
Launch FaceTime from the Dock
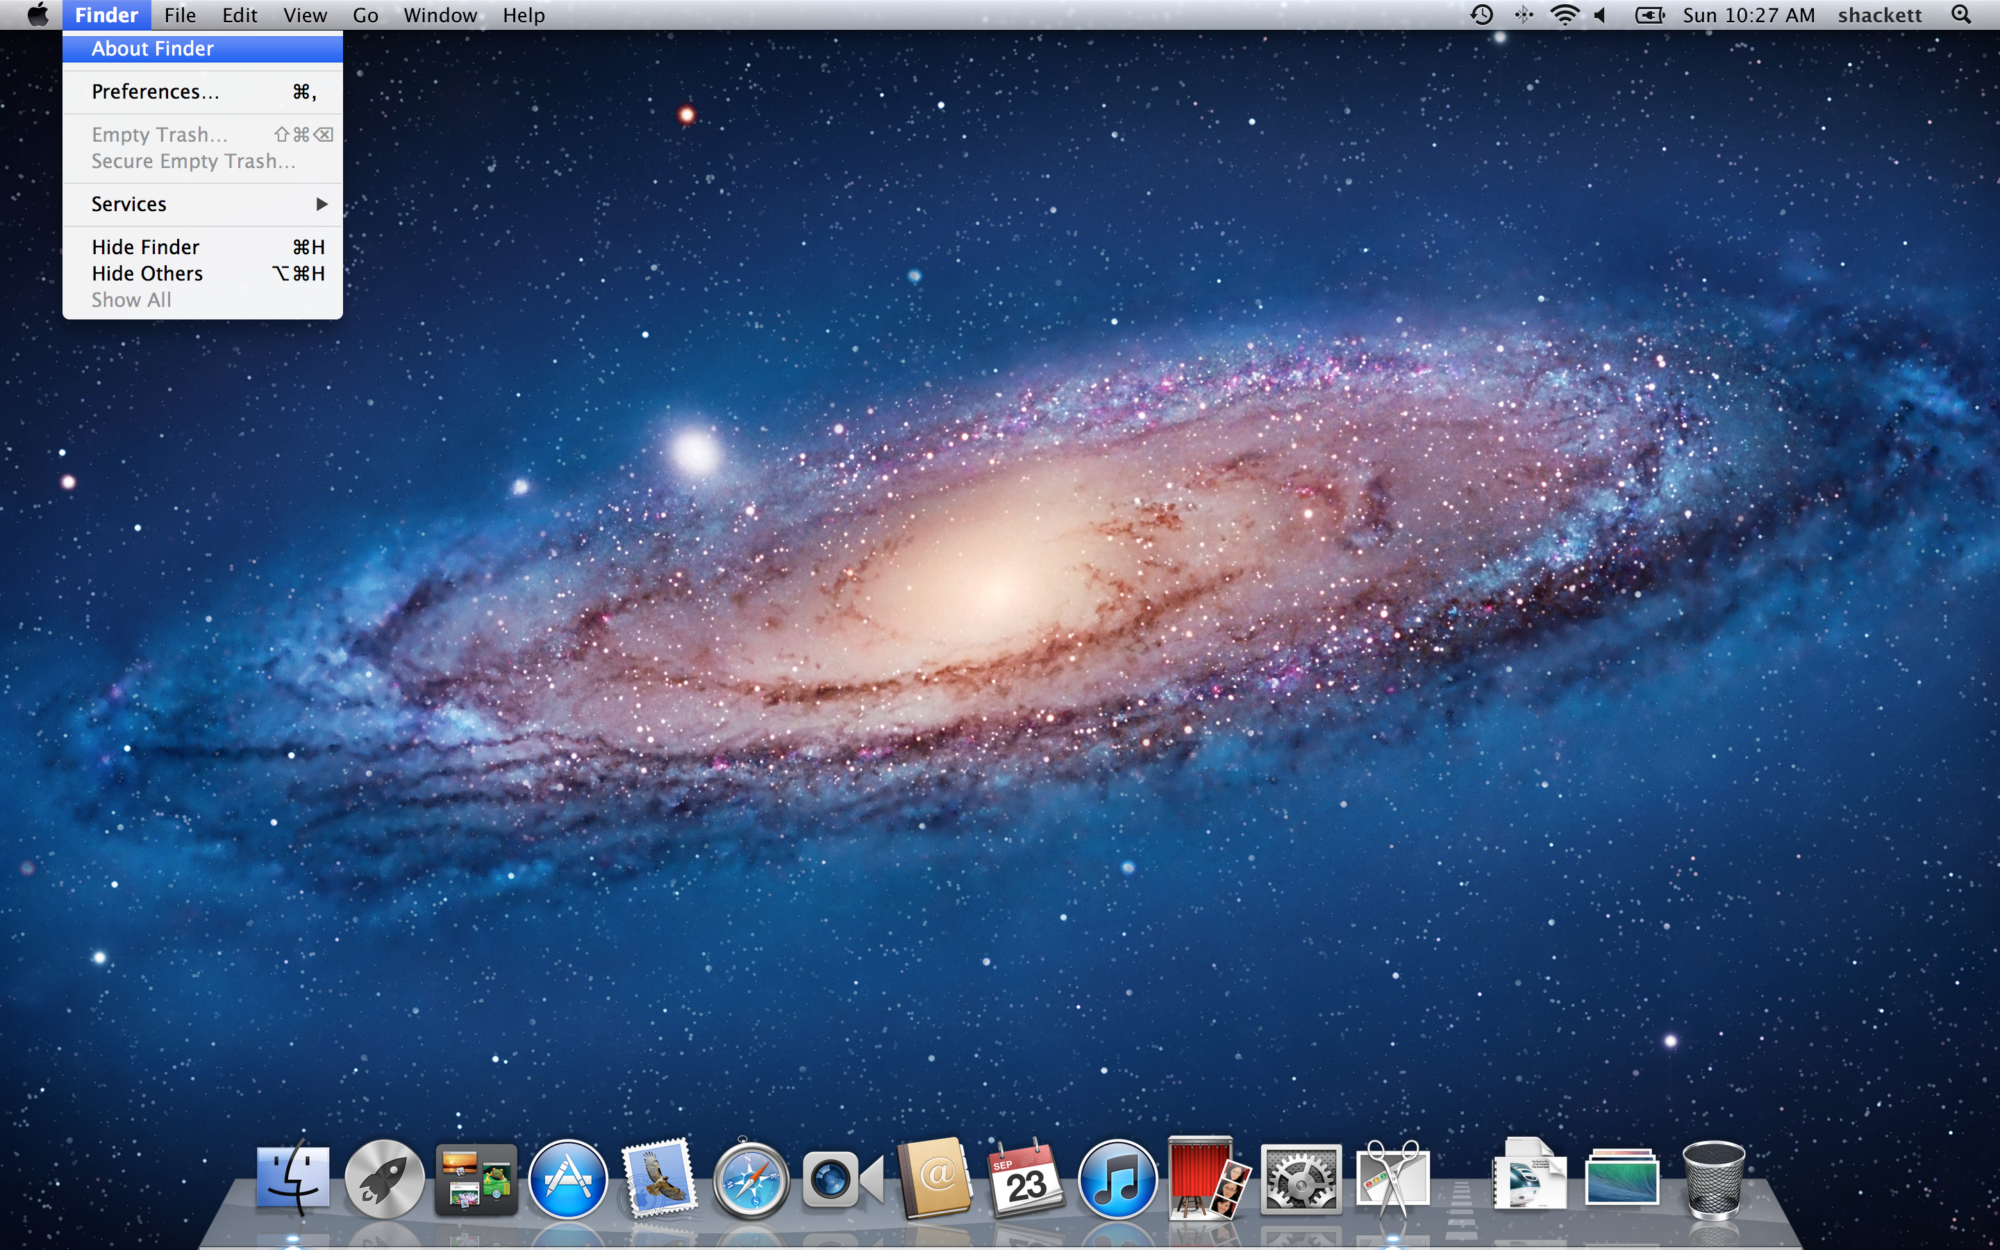click(841, 1180)
